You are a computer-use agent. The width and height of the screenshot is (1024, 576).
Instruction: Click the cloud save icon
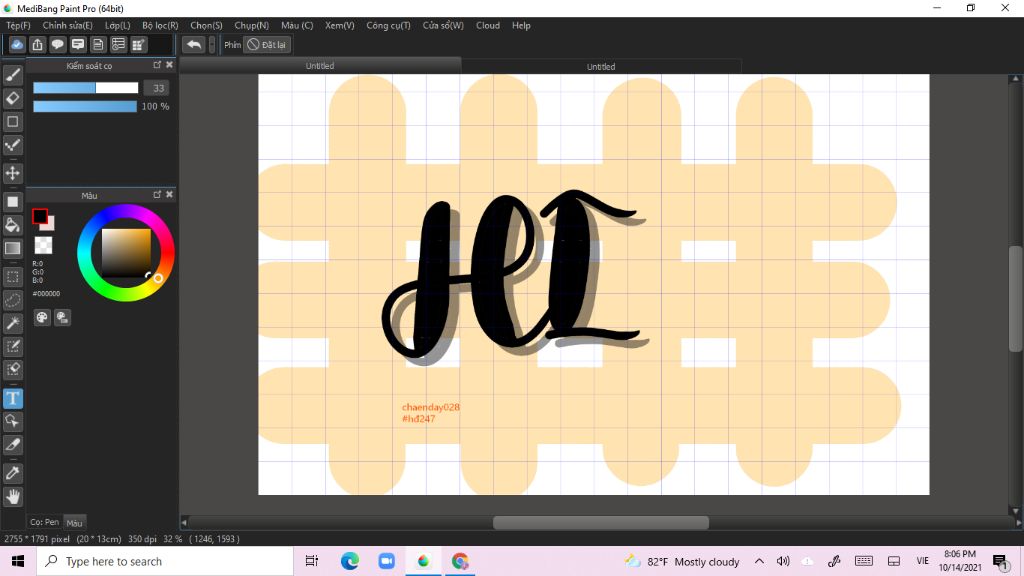click(17, 44)
